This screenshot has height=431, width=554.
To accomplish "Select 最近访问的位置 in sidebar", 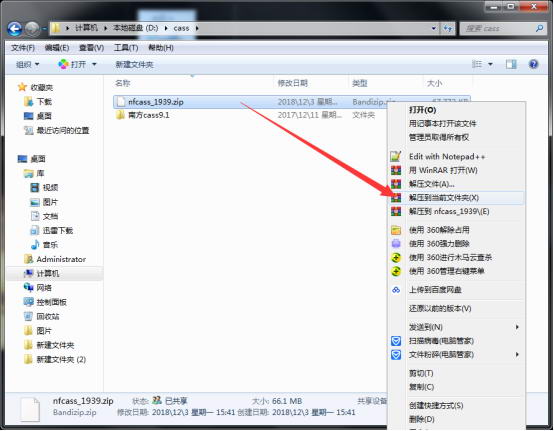I will [x=63, y=130].
